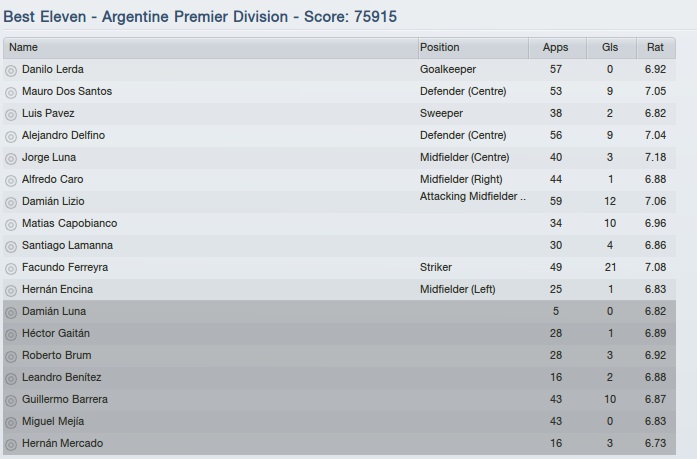Sort by the Rat rating column header

[x=656, y=47]
